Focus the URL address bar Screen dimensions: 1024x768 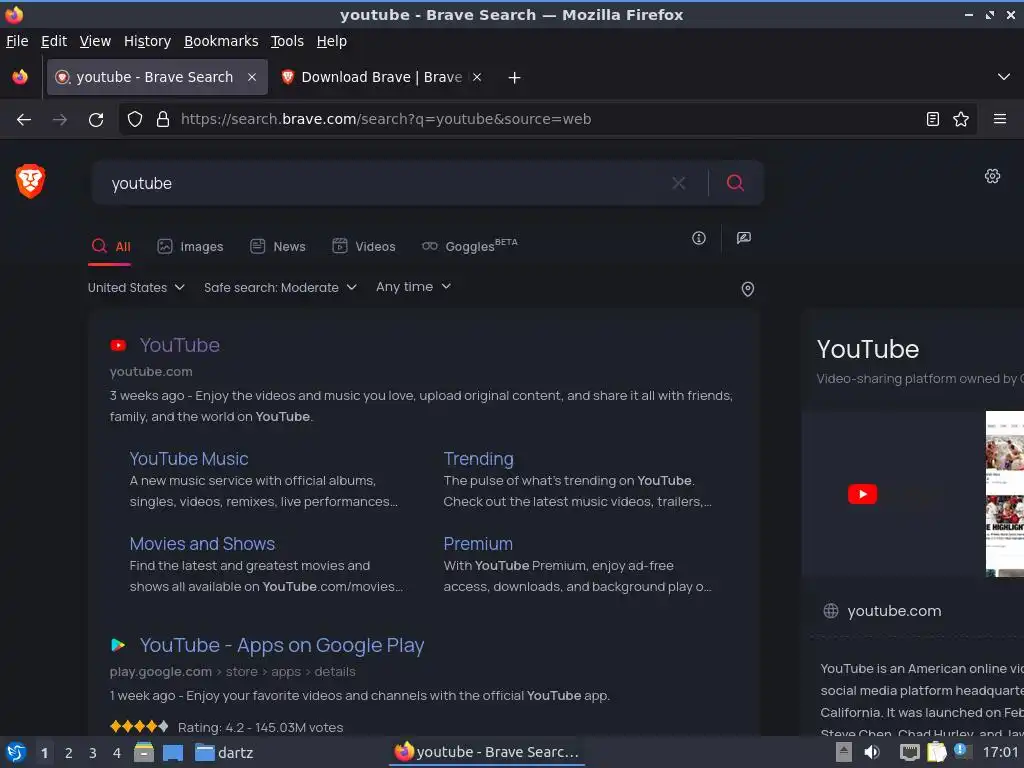[x=547, y=120]
